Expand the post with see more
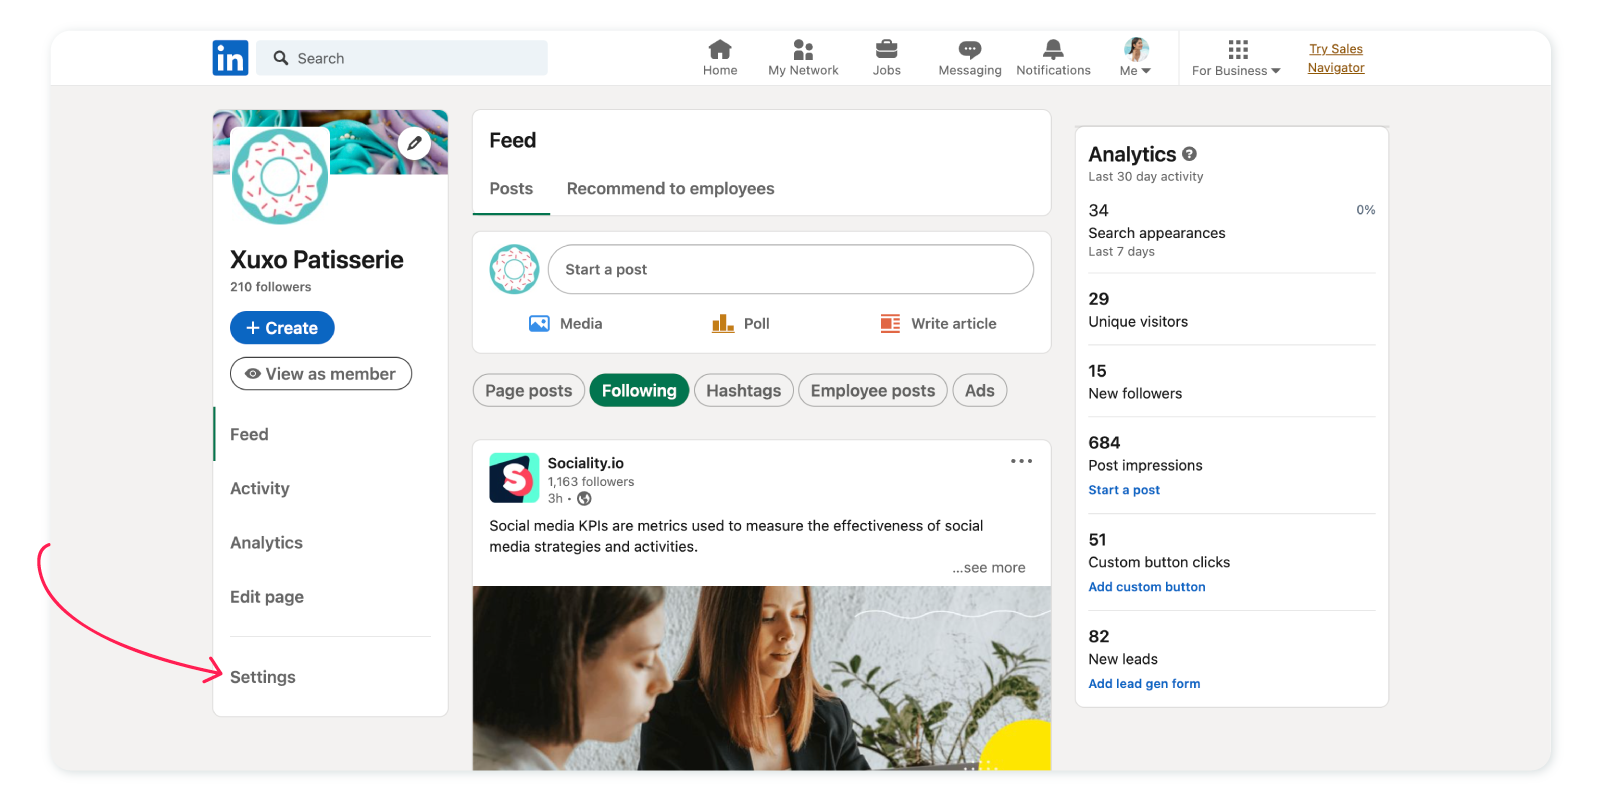Image resolution: width=1600 pixels, height=800 pixels. pyautogui.click(x=989, y=567)
